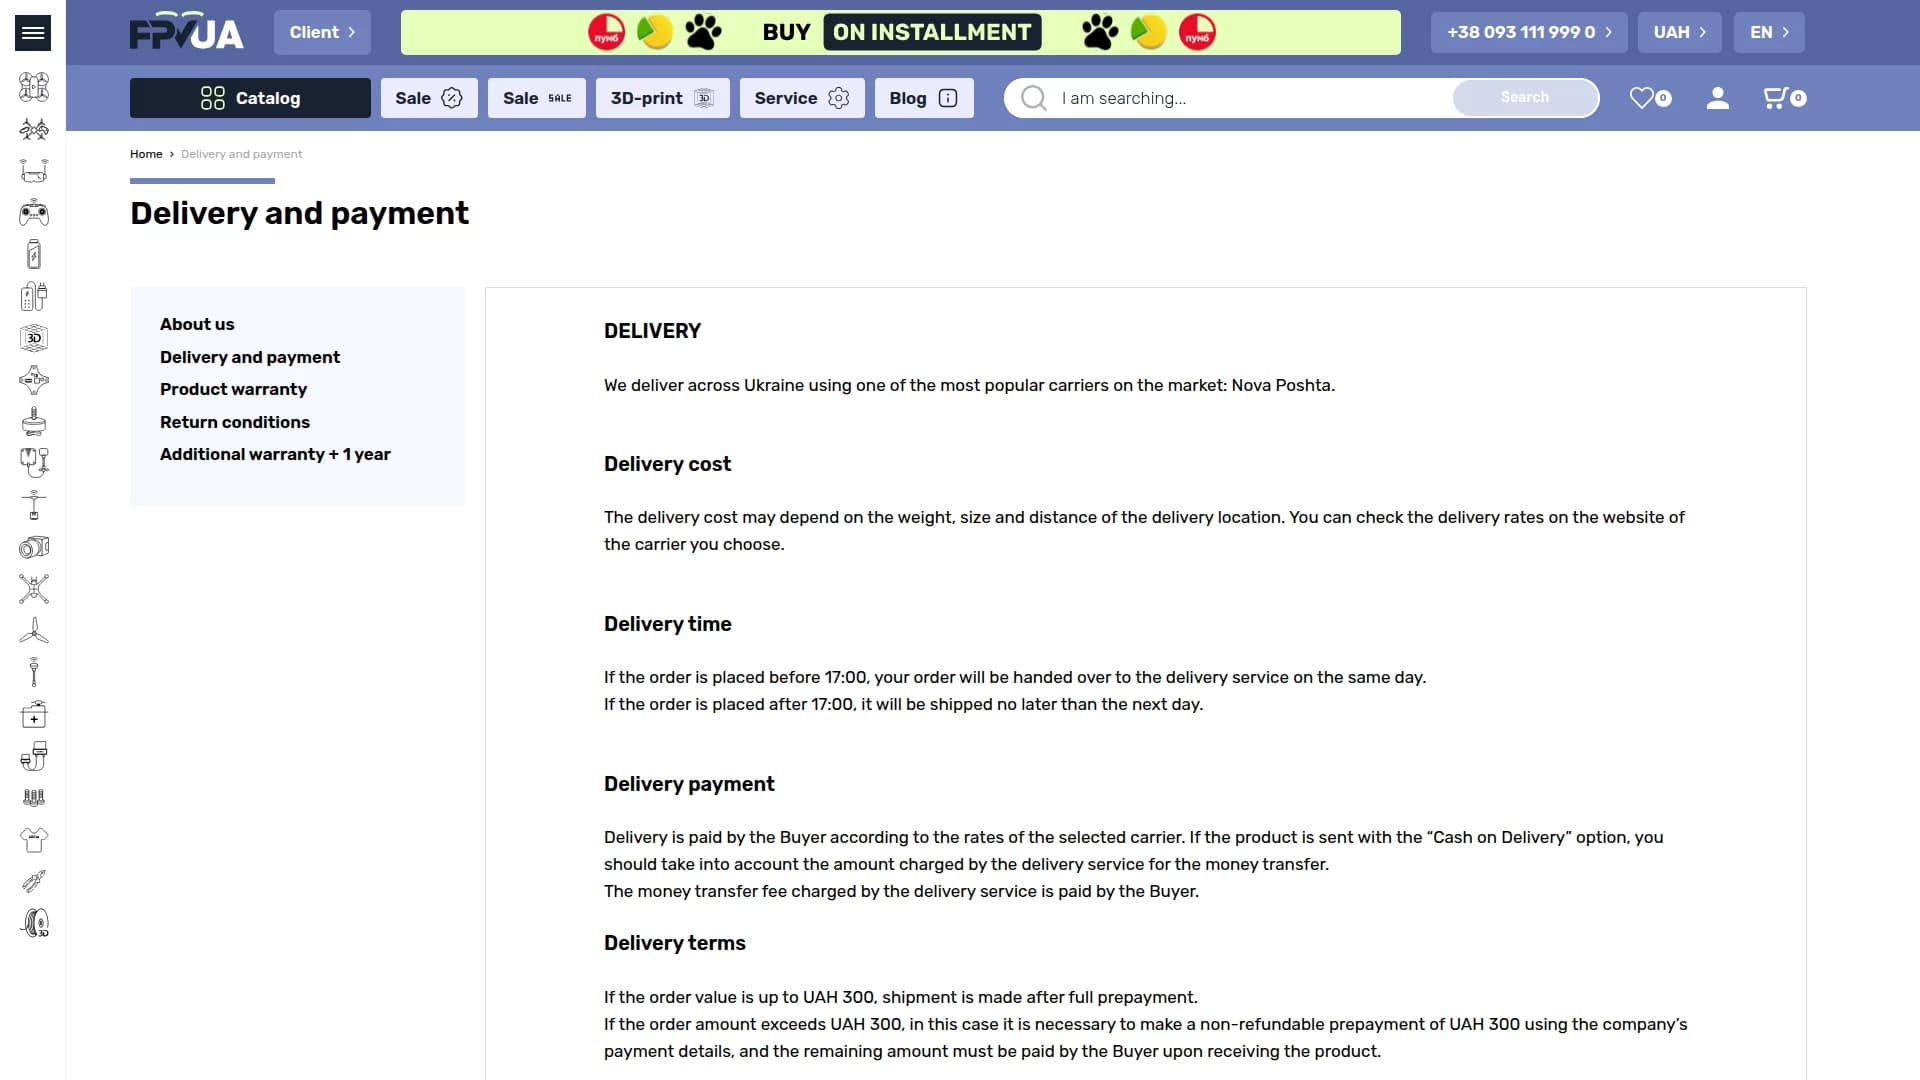The width and height of the screenshot is (1920, 1080).
Task: Open the t-shirt merch category icon
Action: tap(33, 840)
